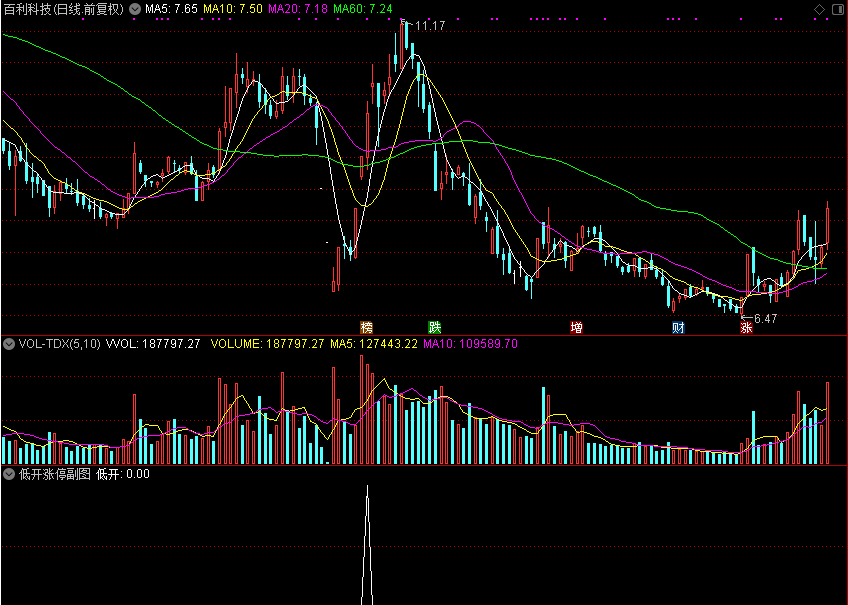Click the MA20: 7.18 label
The width and height of the screenshot is (848, 605).
(298, 9)
